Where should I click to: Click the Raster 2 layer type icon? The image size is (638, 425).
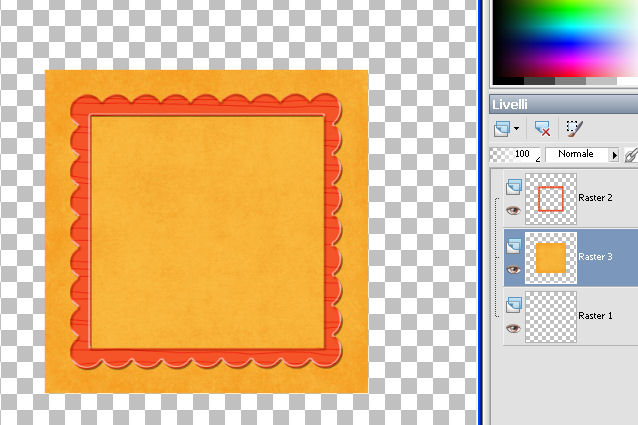[514, 187]
